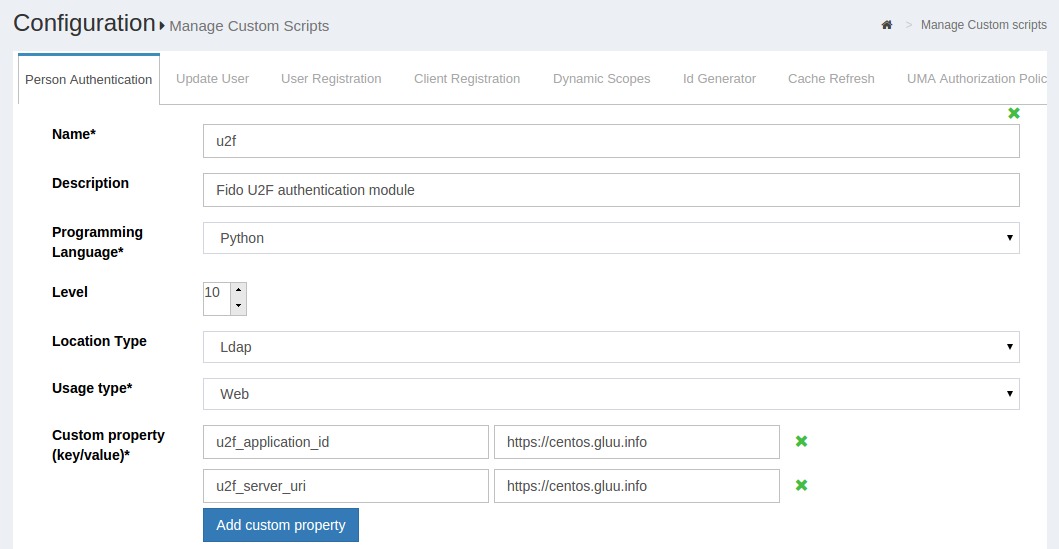Delete the u2f_server_uri custom property
The width and height of the screenshot is (1059, 549).
(x=801, y=485)
